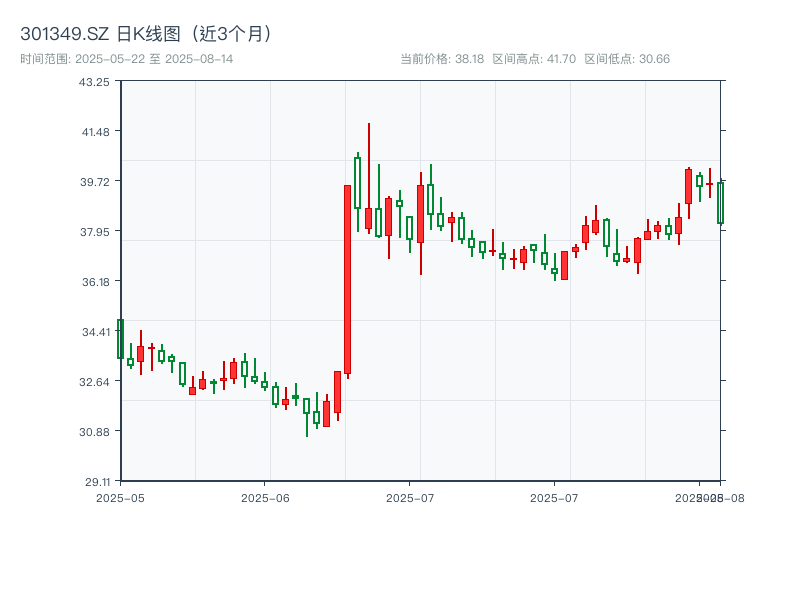
Task: Select the first 2025-07 x-axis label
Action: [410, 496]
